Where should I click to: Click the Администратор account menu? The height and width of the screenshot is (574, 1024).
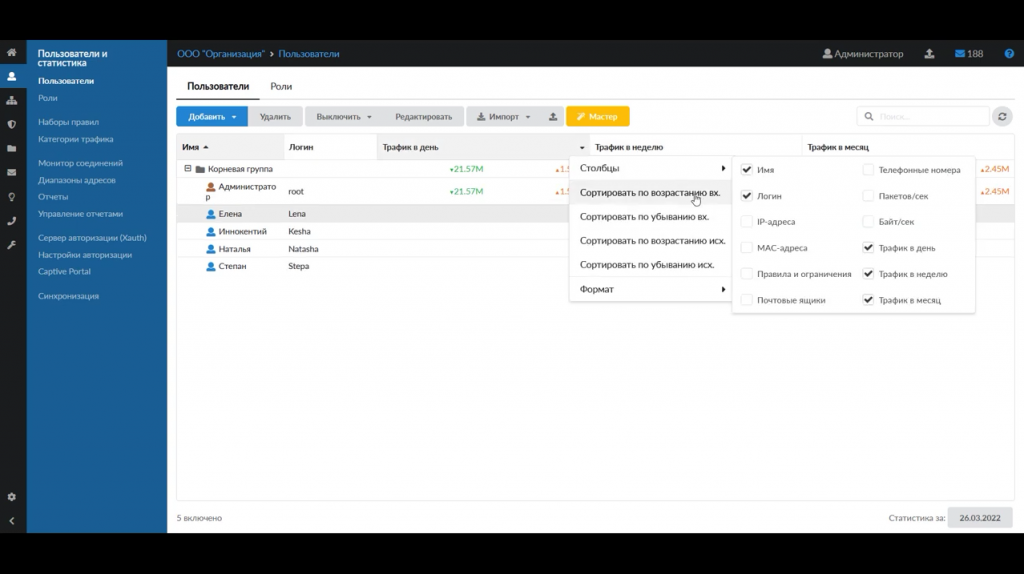pos(863,54)
